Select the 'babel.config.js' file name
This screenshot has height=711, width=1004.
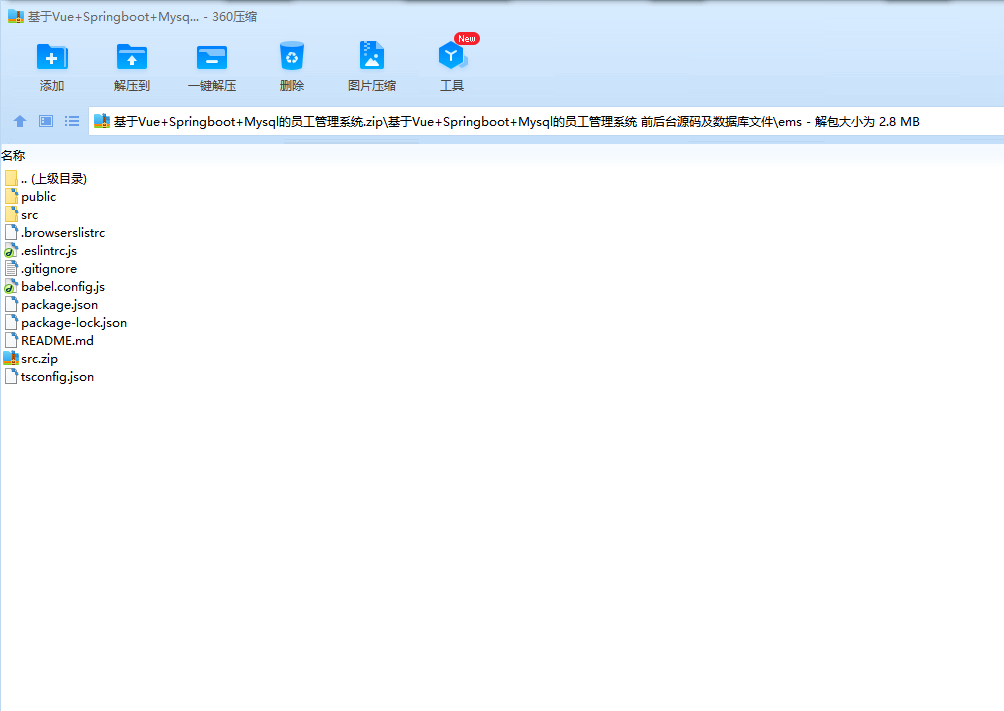pyautogui.click(x=63, y=286)
